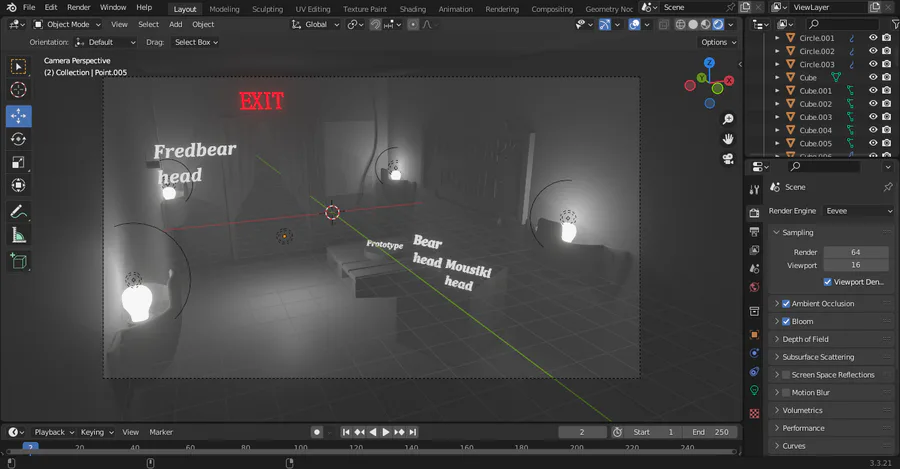This screenshot has height=469, width=900.
Task: Open the Output properties tab icon
Action: pyautogui.click(x=754, y=231)
